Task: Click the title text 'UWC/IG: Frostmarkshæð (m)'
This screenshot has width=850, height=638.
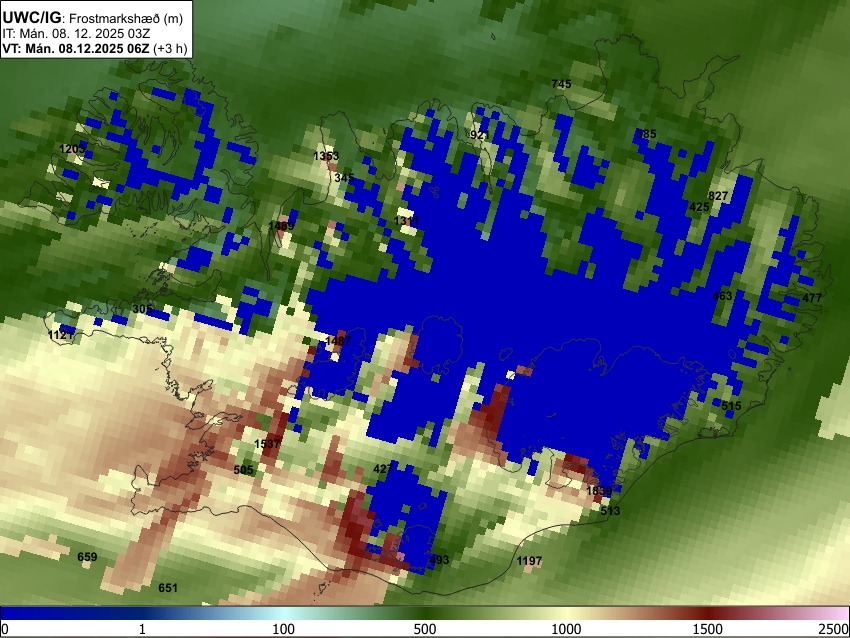Action: coord(93,18)
